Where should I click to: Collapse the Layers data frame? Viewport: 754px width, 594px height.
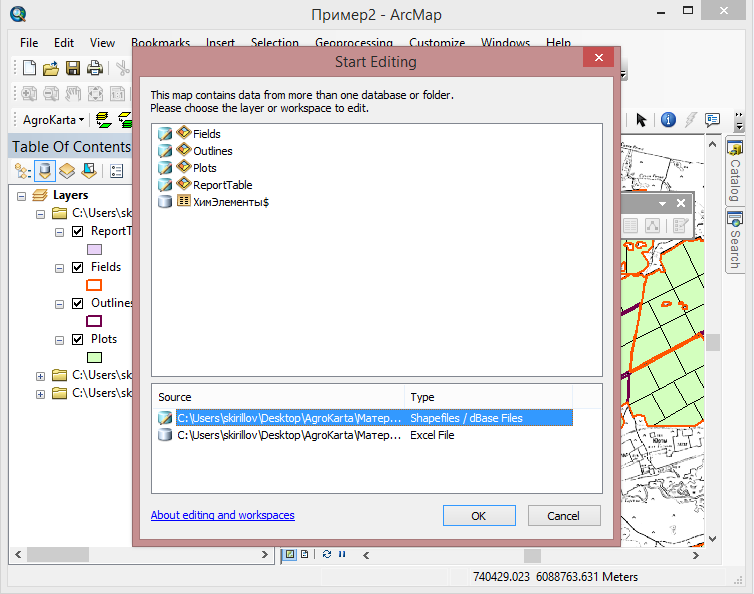pyautogui.click(x=21, y=196)
